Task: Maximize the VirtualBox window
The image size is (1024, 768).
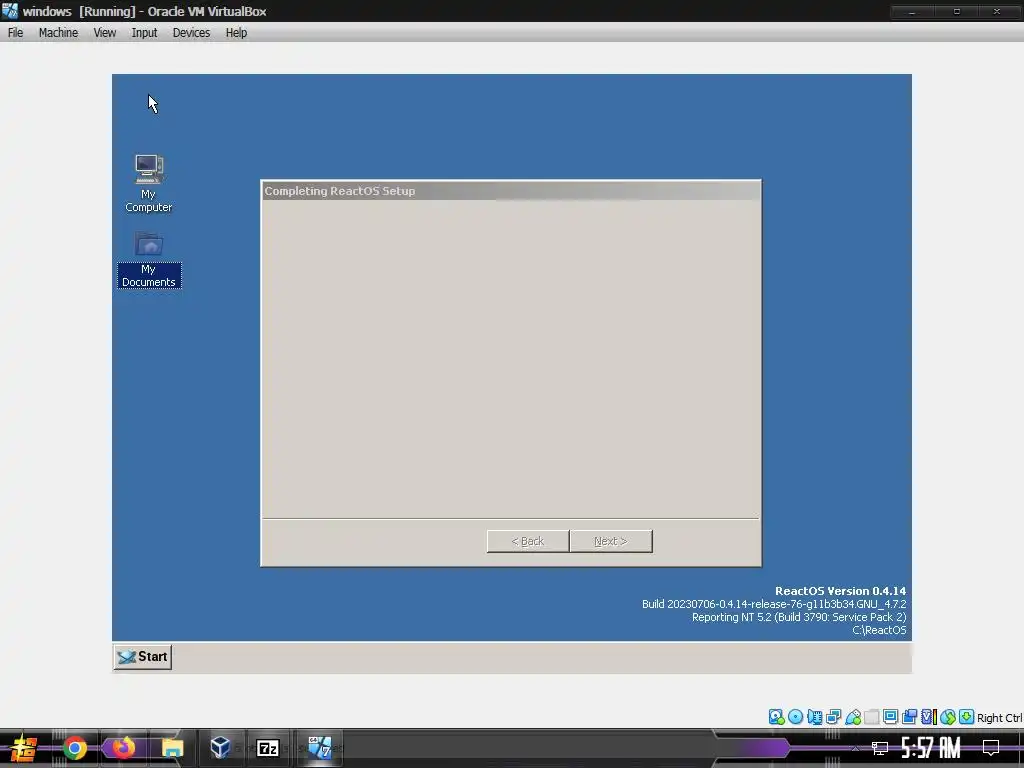Action: click(956, 11)
